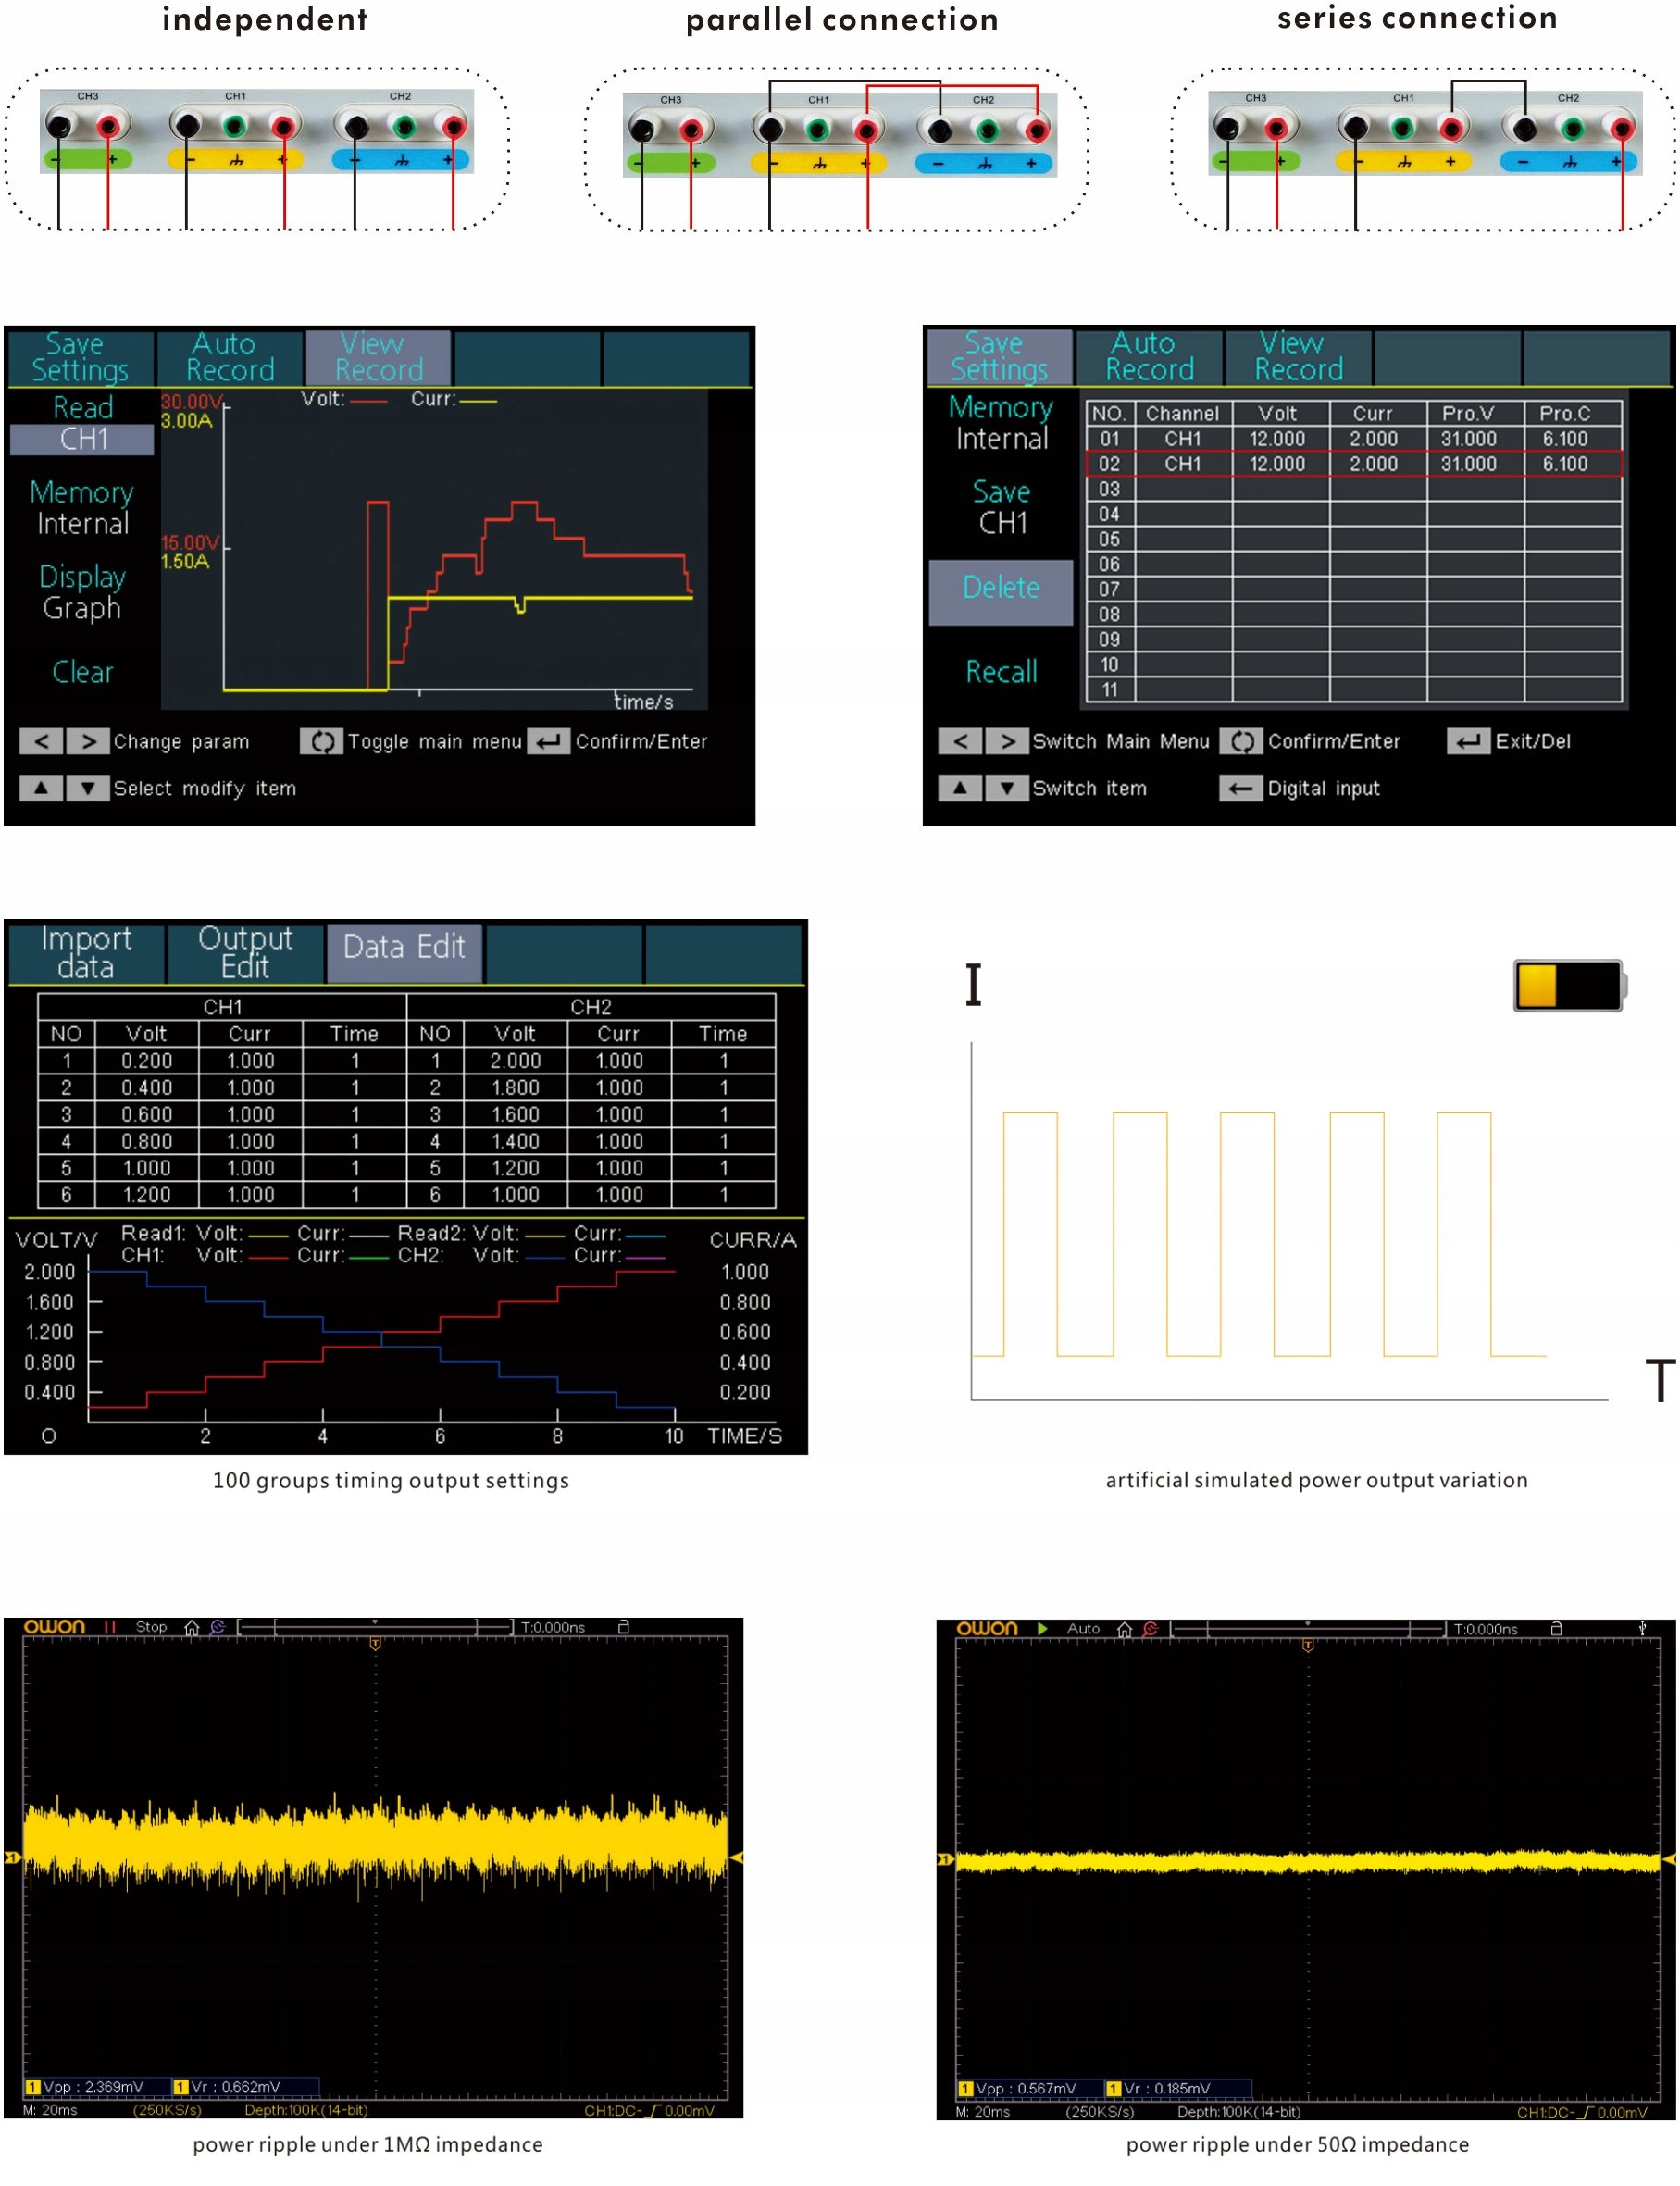Click the right arrow key beside Switch Main Menu
1680x2186 pixels.
click(1007, 741)
